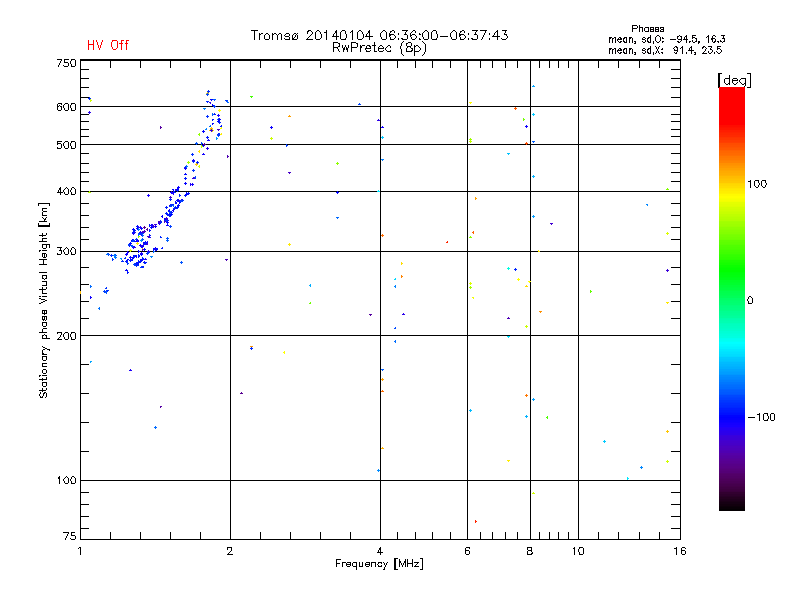Image resolution: width=800 pixels, height=600 pixels.
Task: Click the x-axis tick label '2'
Action: coord(230,551)
